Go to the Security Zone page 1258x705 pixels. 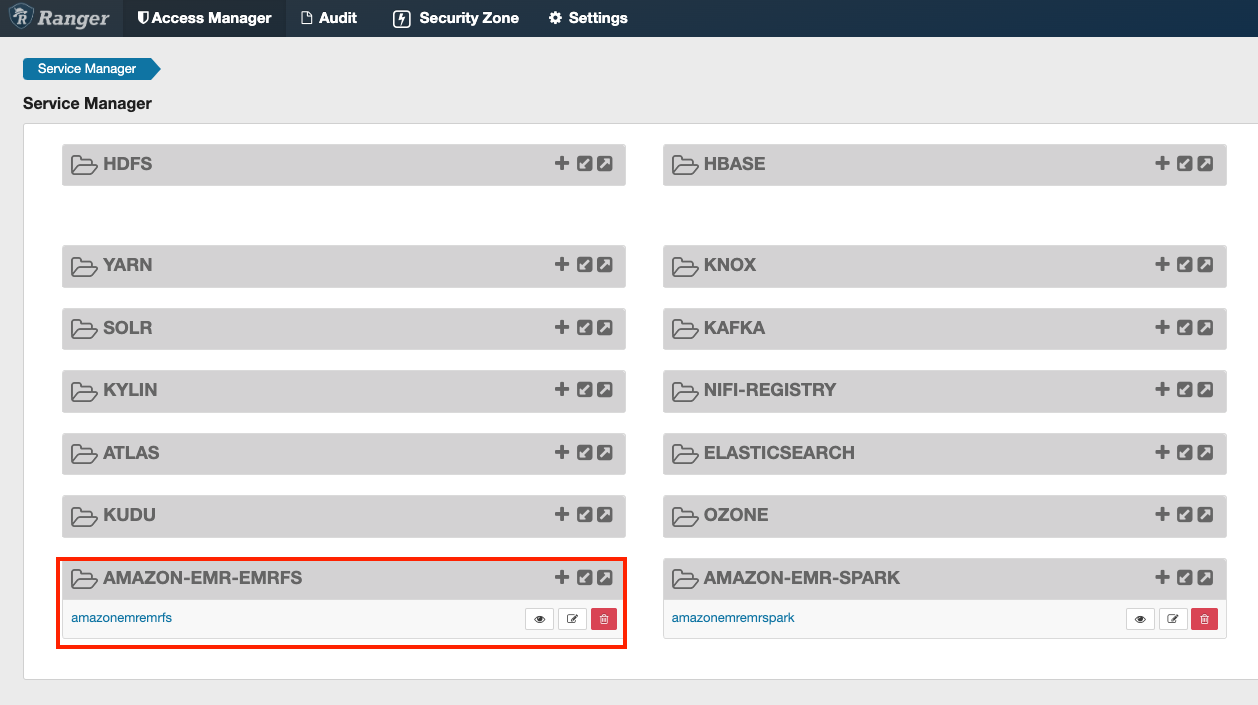[456, 18]
